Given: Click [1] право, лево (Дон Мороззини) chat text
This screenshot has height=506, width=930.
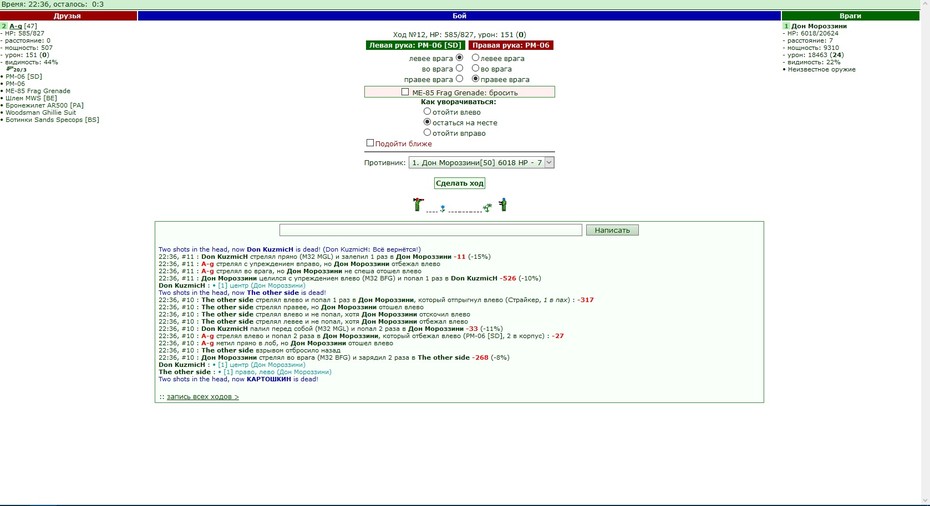Looking at the screenshot, I should pos(277,372).
